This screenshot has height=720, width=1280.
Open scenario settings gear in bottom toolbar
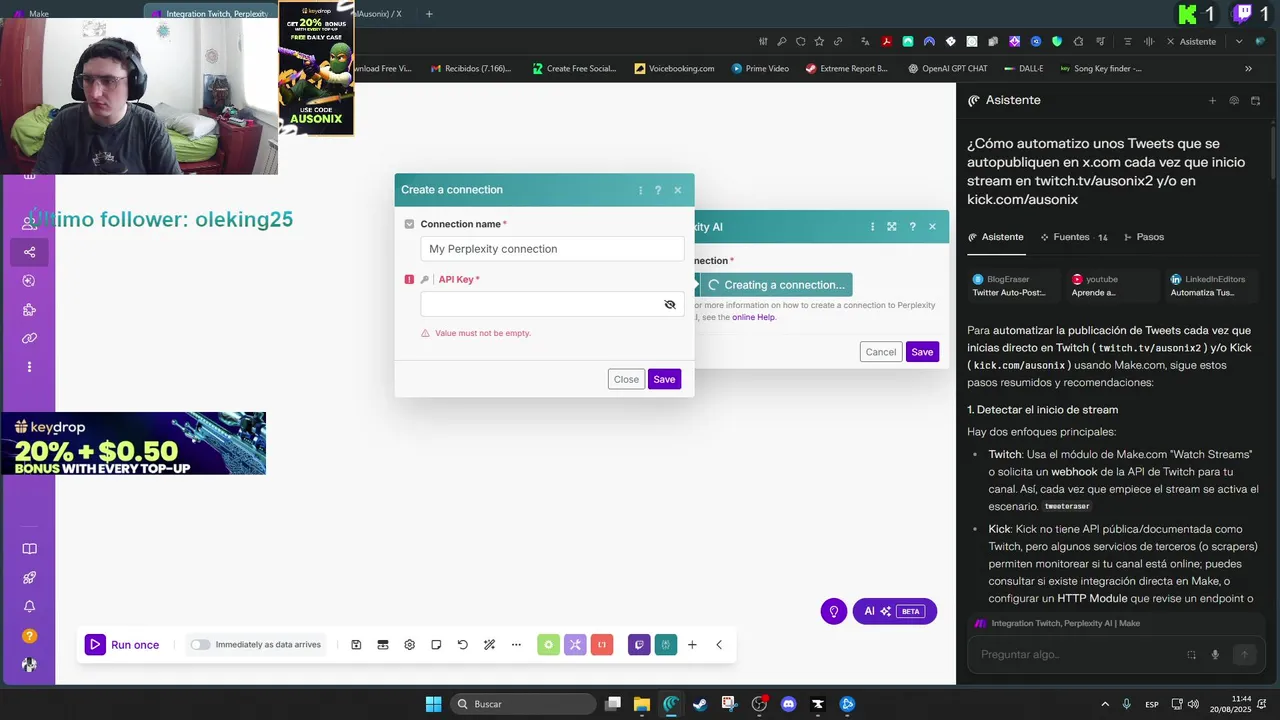point(409,645)
